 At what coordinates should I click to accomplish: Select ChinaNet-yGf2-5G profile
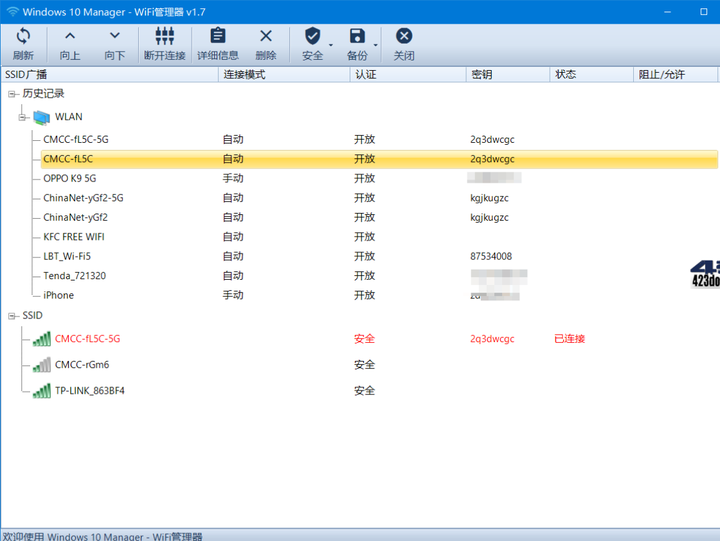pos(83,198)
